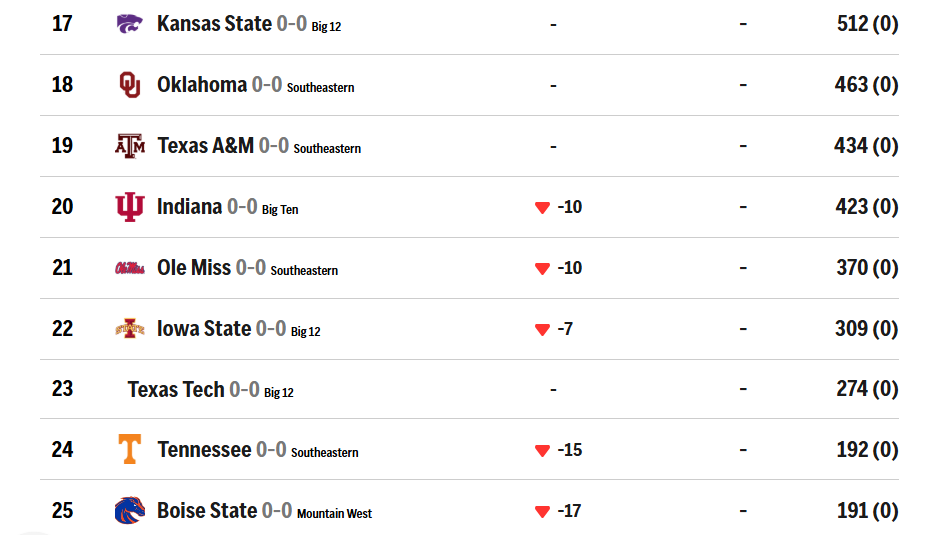This screenshot has height=535, width=945.
Task: Click the rank number 19 for Texas A&M
Action: point(62,145)
